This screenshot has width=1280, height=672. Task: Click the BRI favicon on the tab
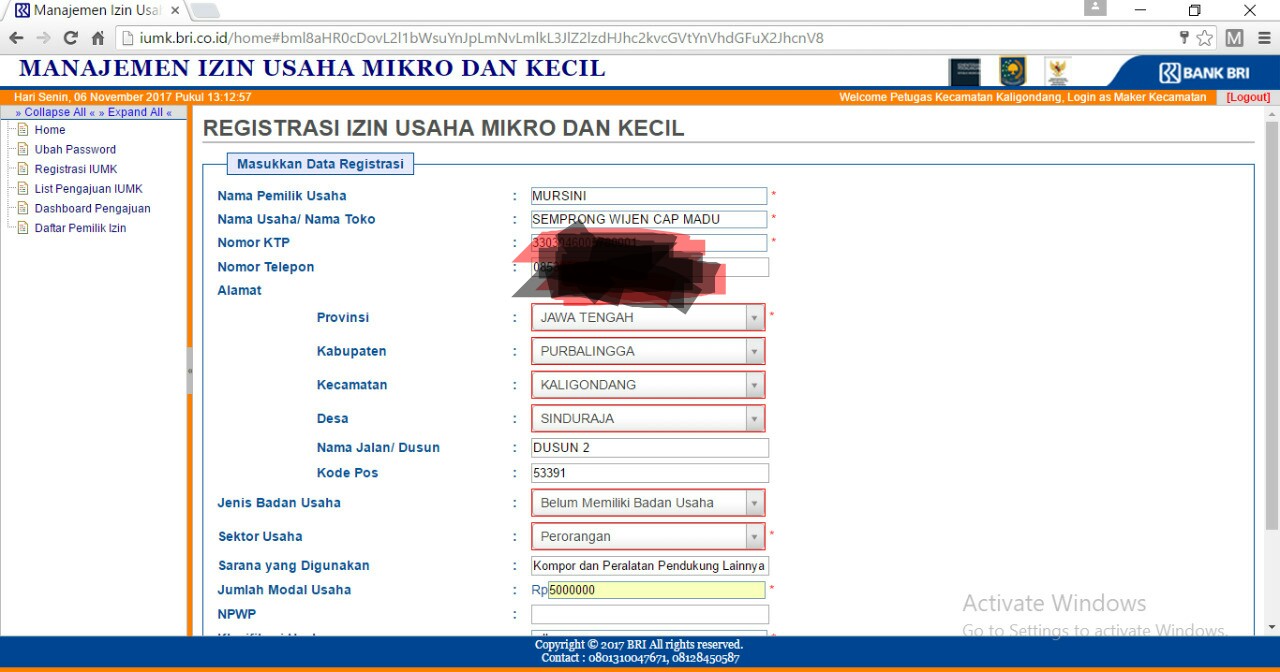click(22, 10)
